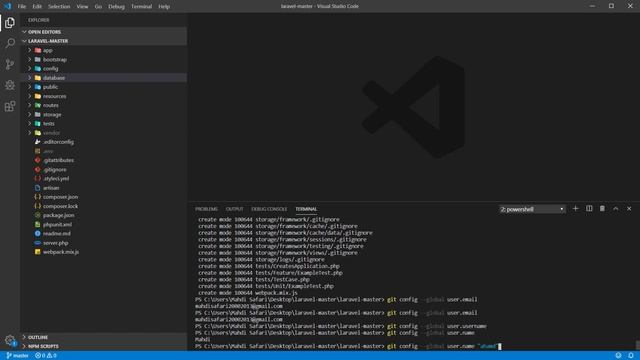Expand the tests folder

(104, 124)
